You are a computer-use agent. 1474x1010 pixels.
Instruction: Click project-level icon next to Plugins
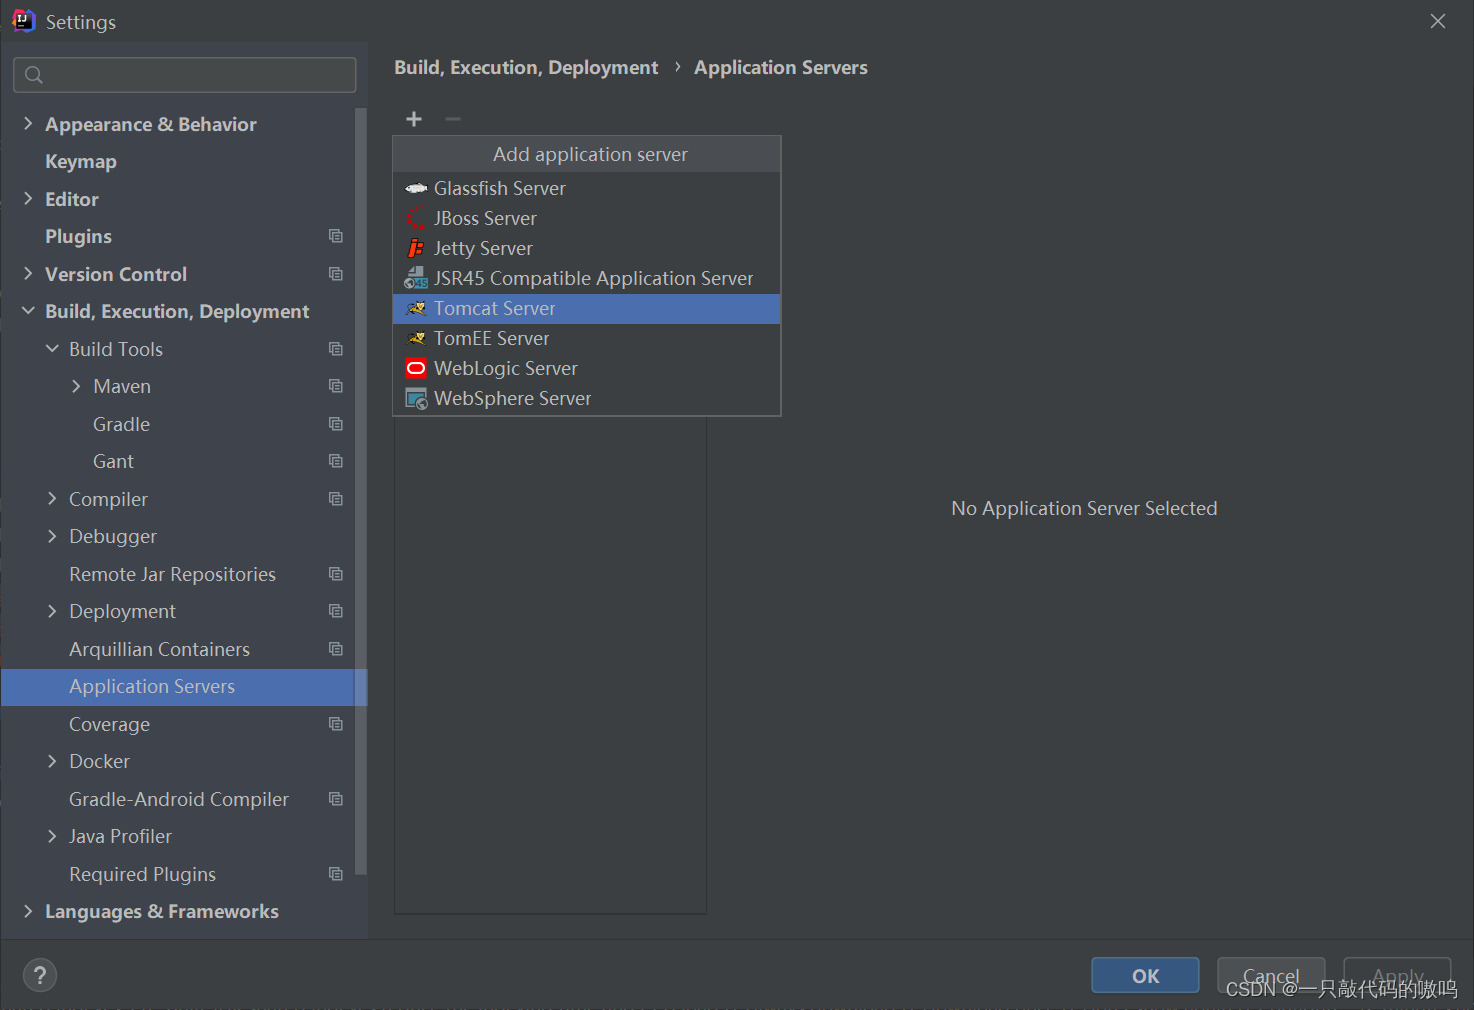(336, 236)
